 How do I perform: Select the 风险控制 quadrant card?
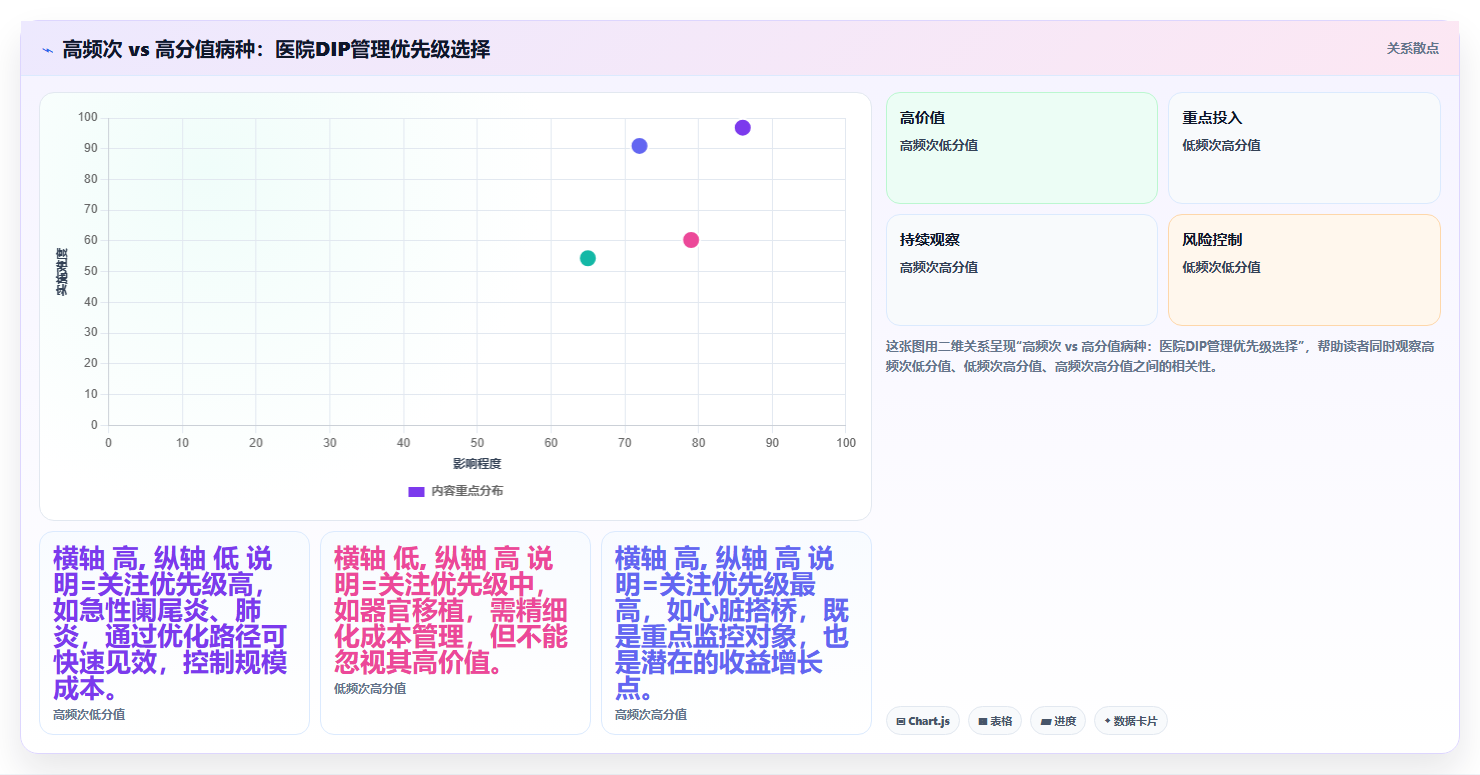coord(1304,270)
